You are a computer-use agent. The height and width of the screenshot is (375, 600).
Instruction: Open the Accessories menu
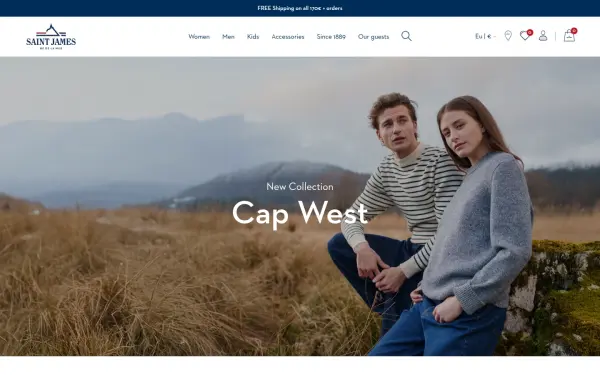[x=288, y=37]
